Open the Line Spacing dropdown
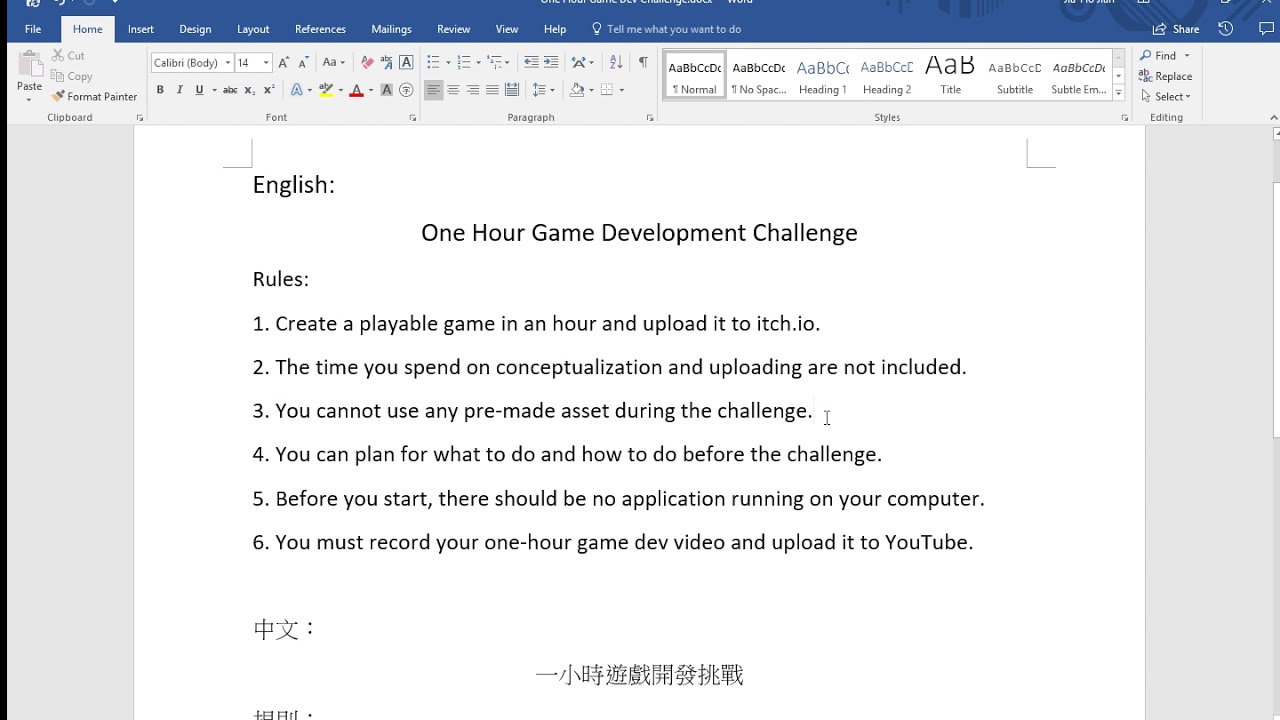 pyautogui.click(x=543, y=90)
